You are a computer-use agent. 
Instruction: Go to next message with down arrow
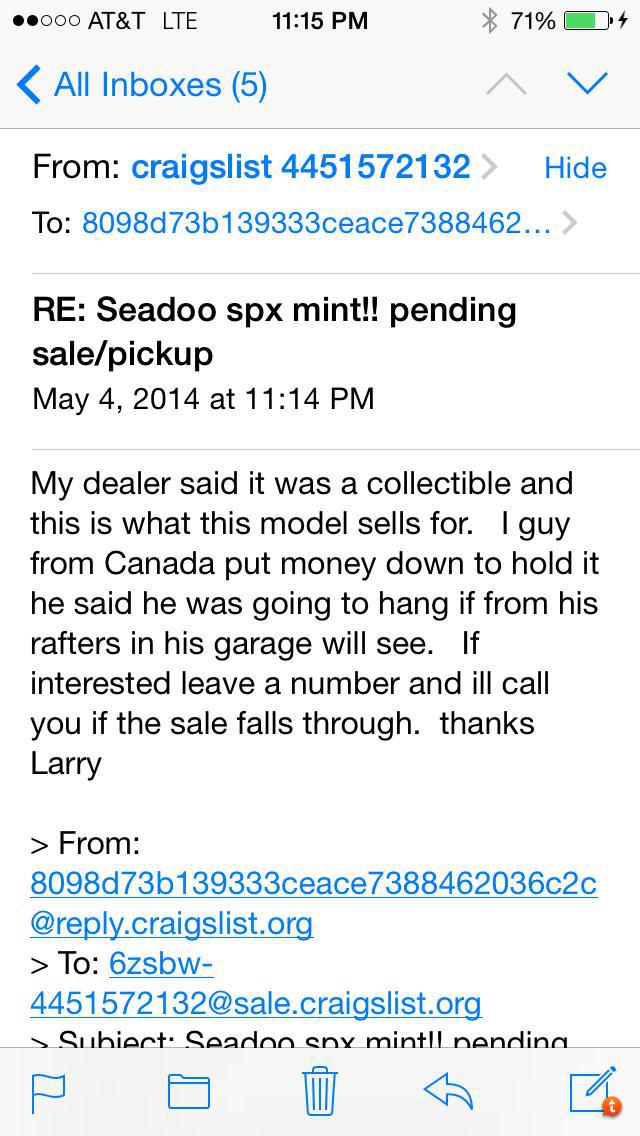tap(587, 85)
